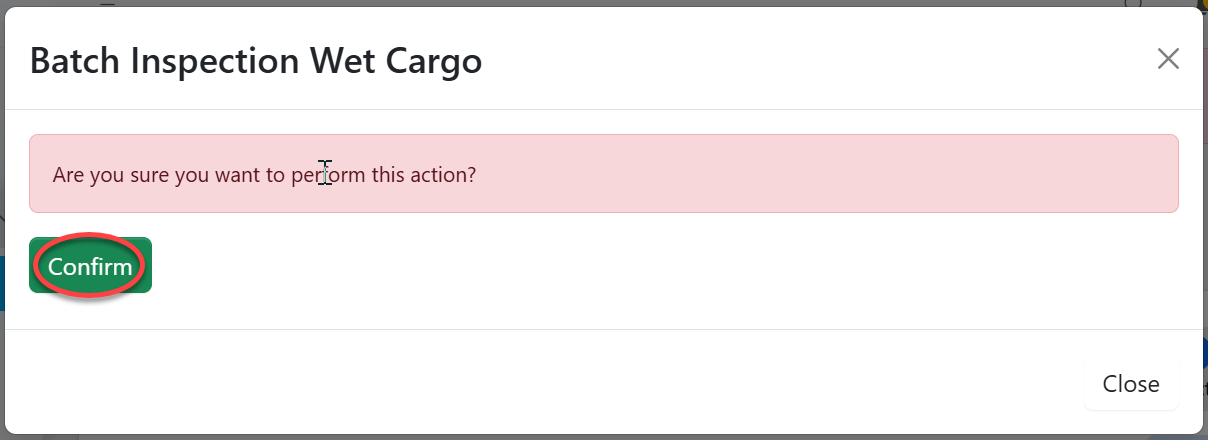The image size is (1208, 440).
Task: Click the Batch Inspection Wet Cargo title
Action: pyautogui.click(x=256, y=61)
